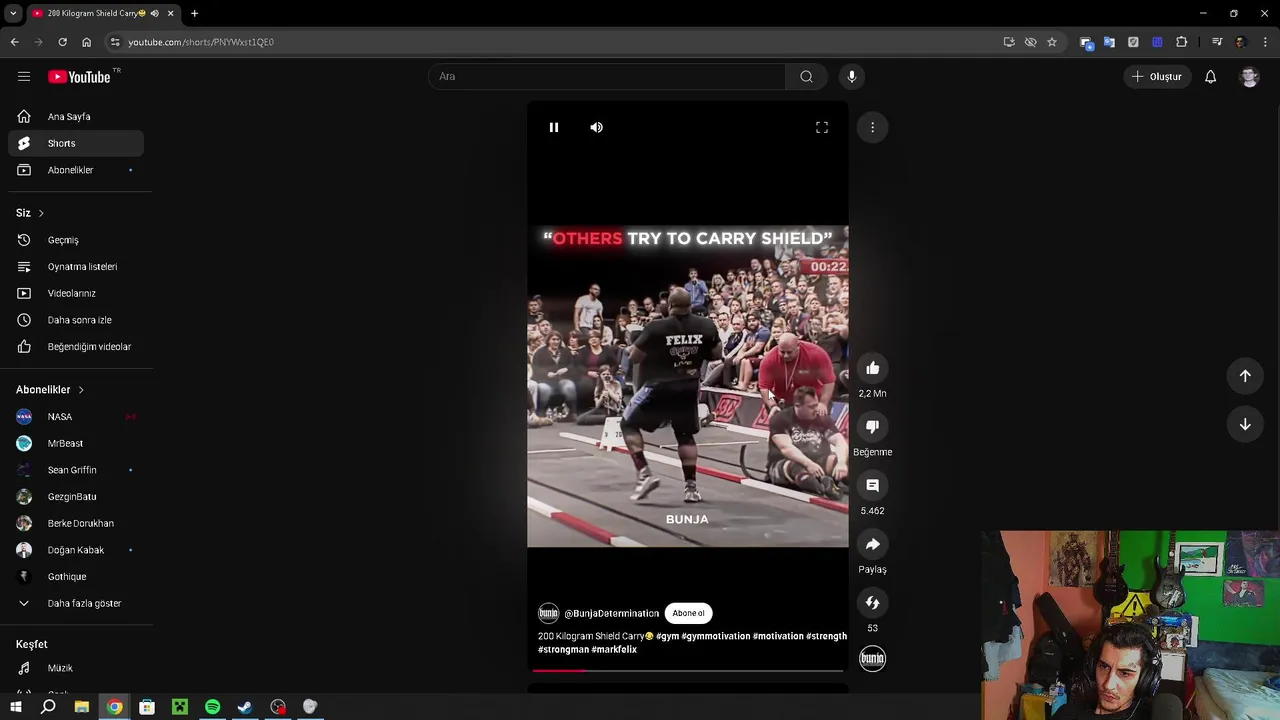
Task: Open Daha sonra izle list
Action: pyautogui.click(x=76, y=320)
